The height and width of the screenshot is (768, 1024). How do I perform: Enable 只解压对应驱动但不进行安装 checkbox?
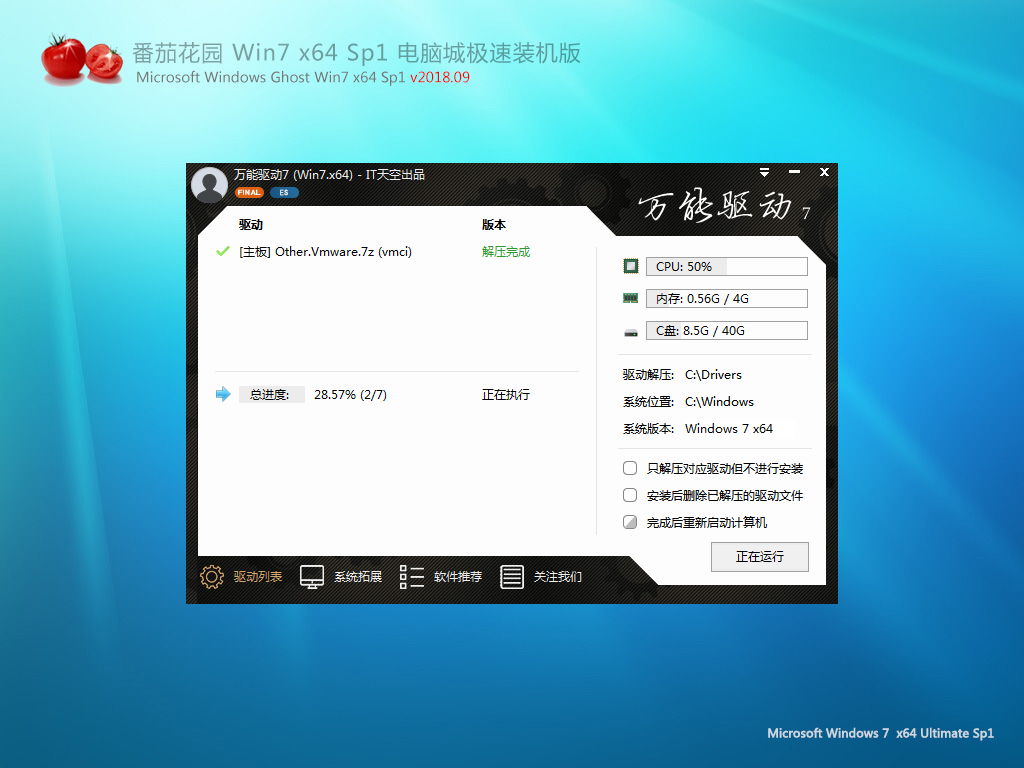click(630, 468)
